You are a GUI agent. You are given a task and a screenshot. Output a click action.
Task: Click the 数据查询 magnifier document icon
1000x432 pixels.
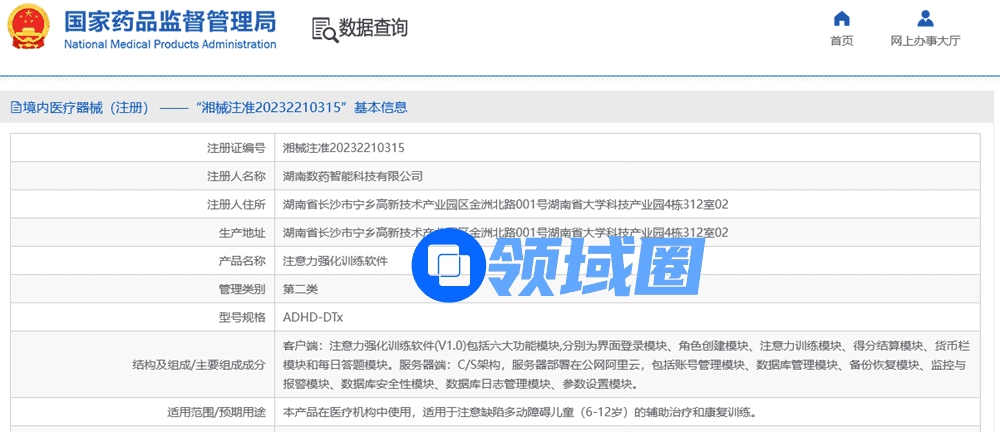point(324,29)
